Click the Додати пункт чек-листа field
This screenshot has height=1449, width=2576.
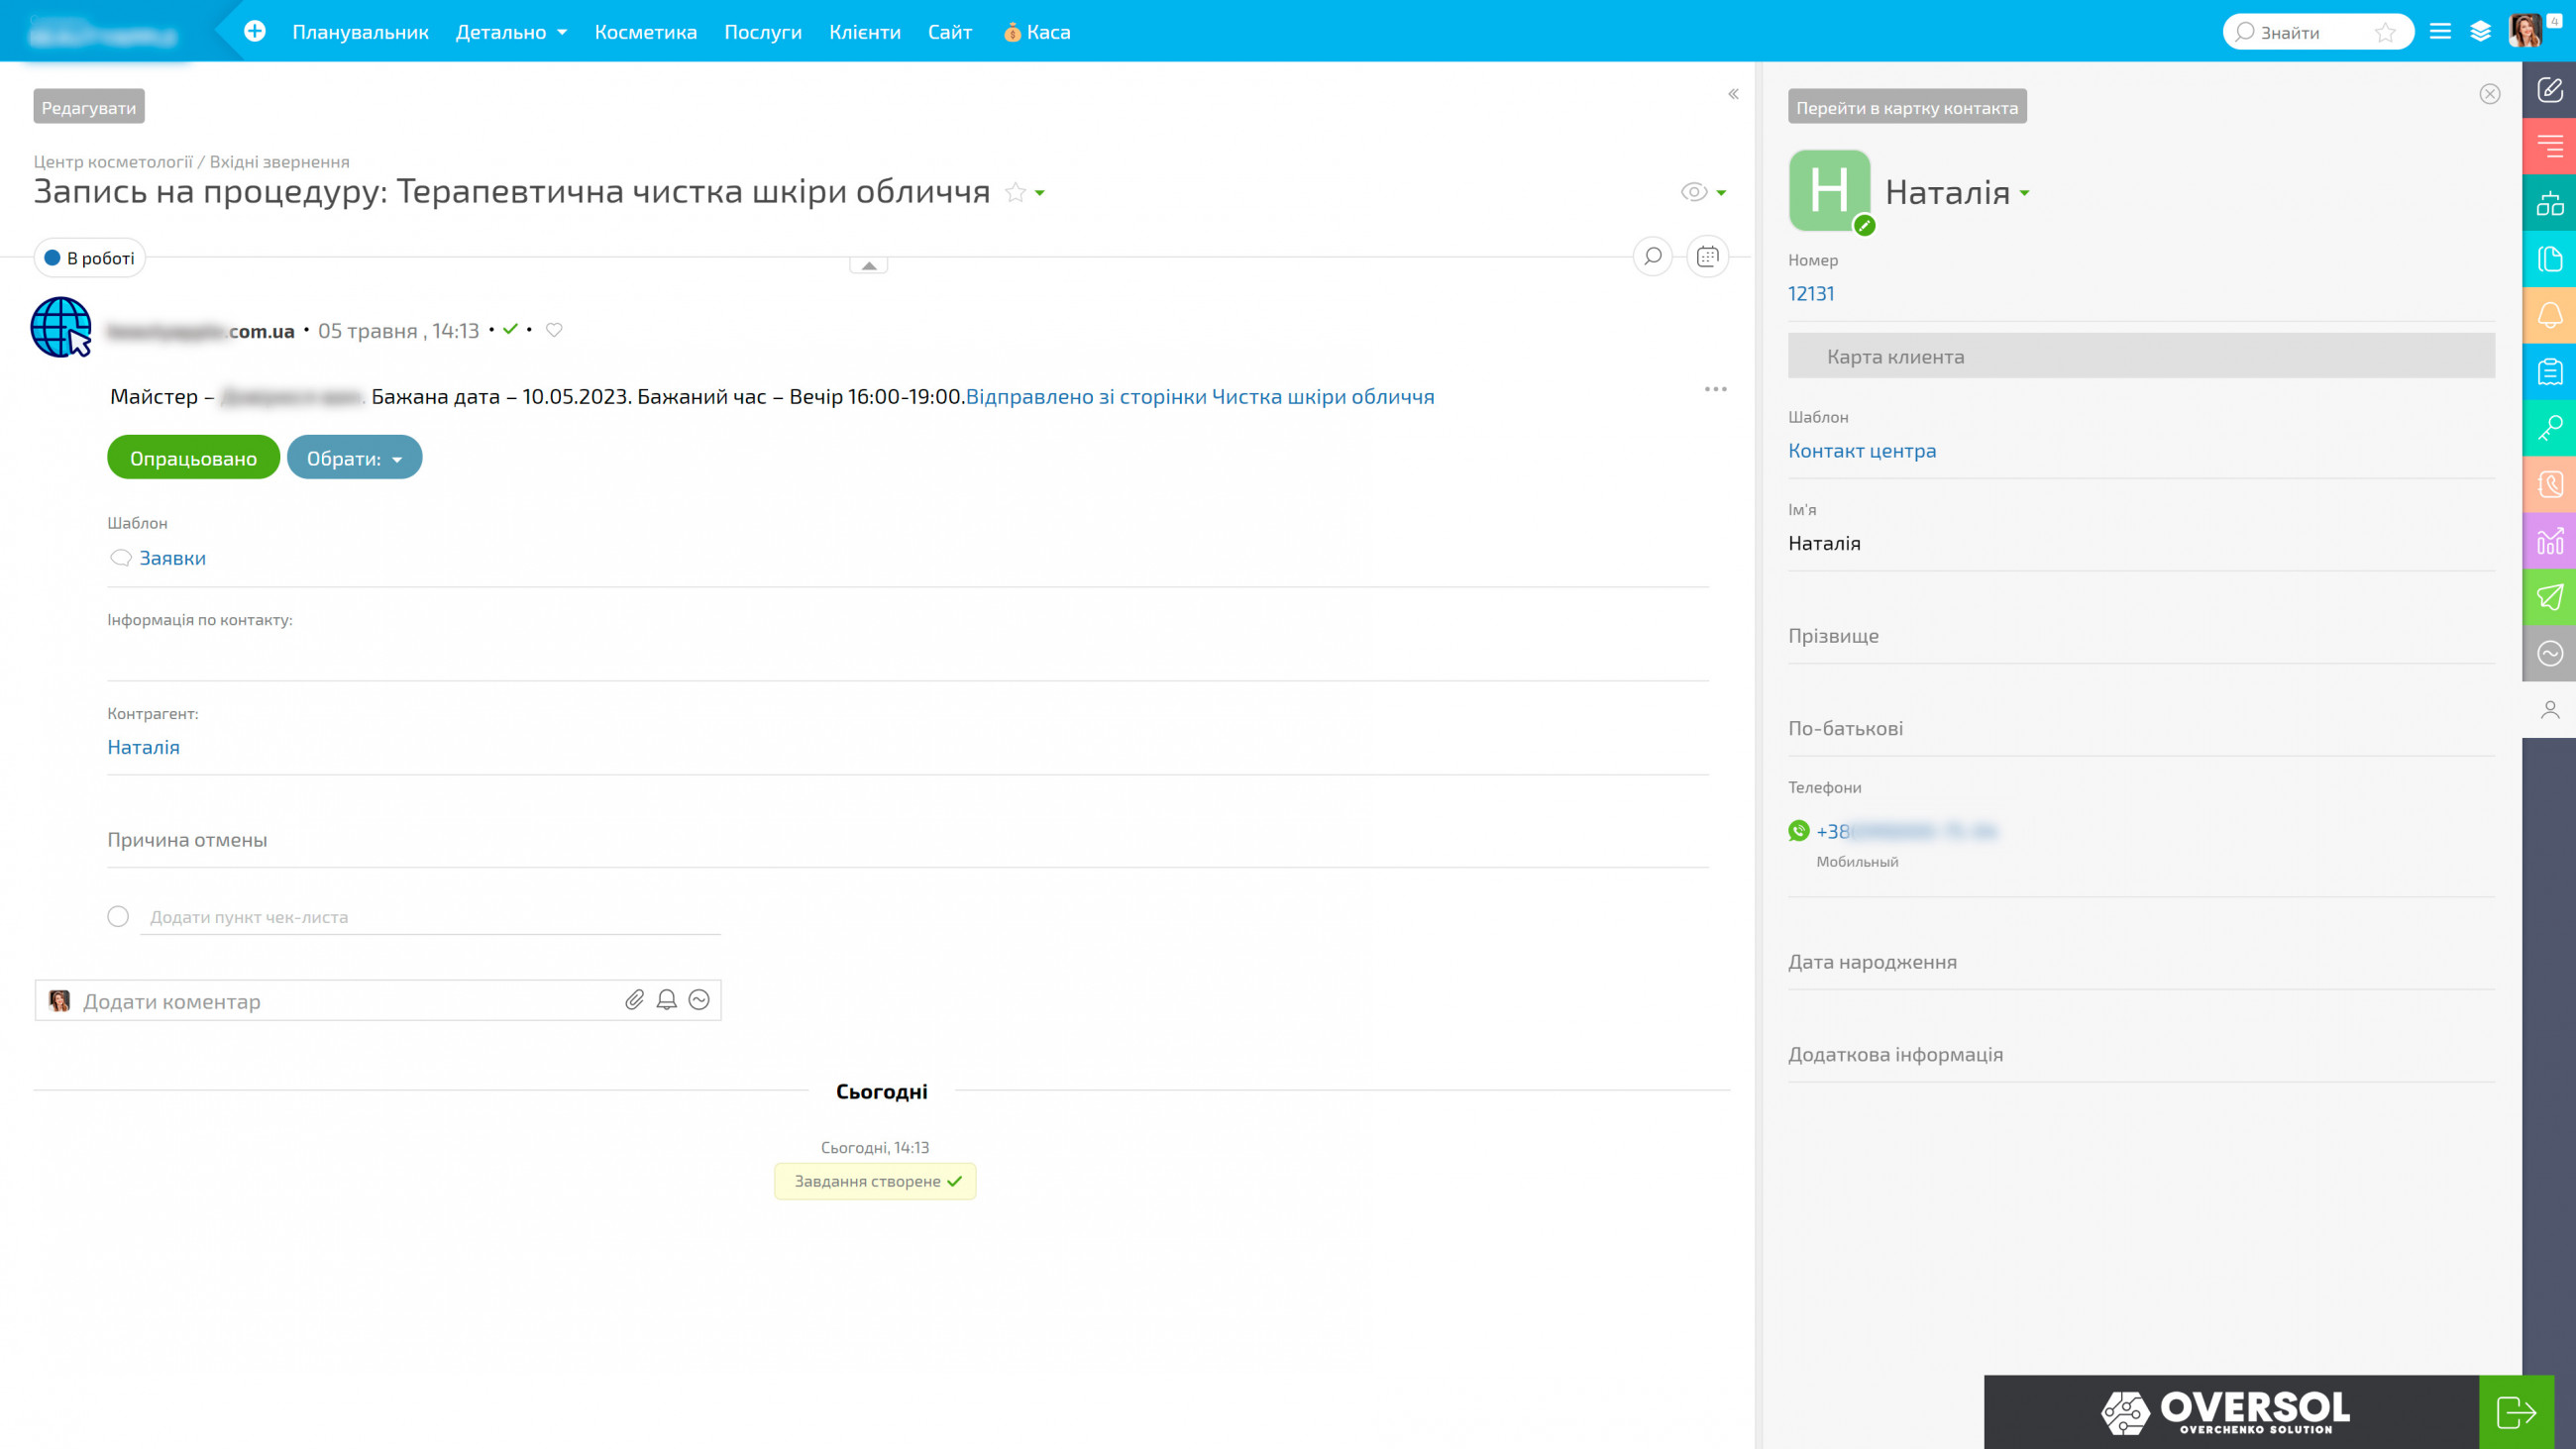430,917
